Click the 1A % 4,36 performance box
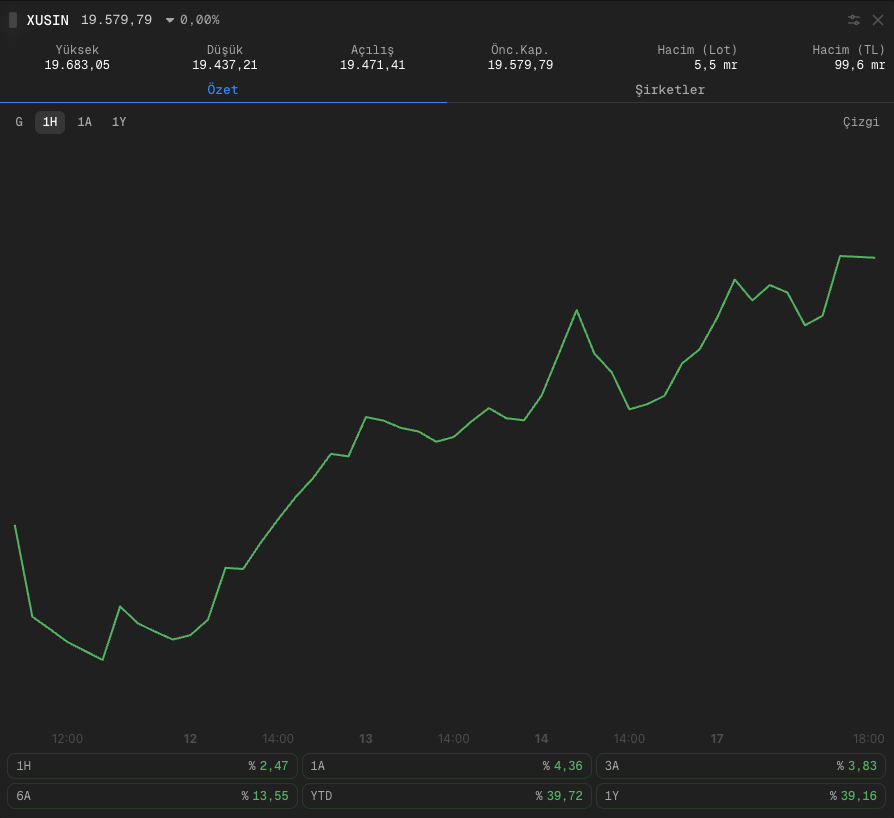894x818 pixels. (x=446, y=766)
